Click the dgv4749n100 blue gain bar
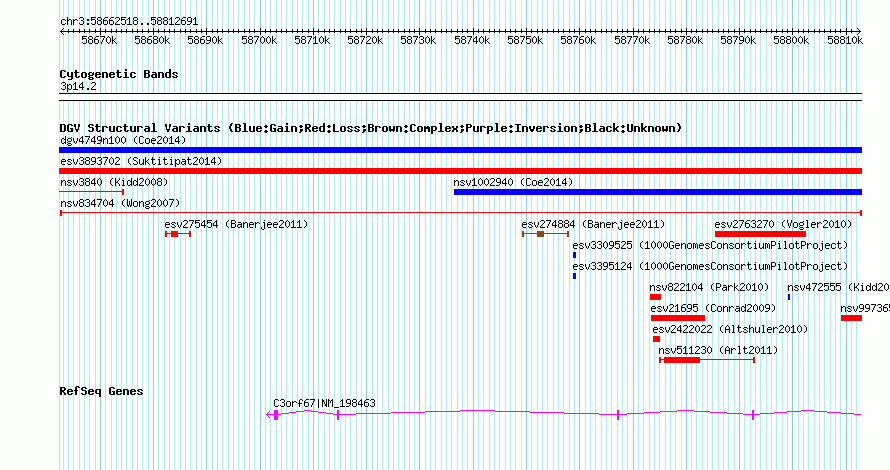Image resolution: width=890 pixels, height=470 pixels. [x=460, y=150]
